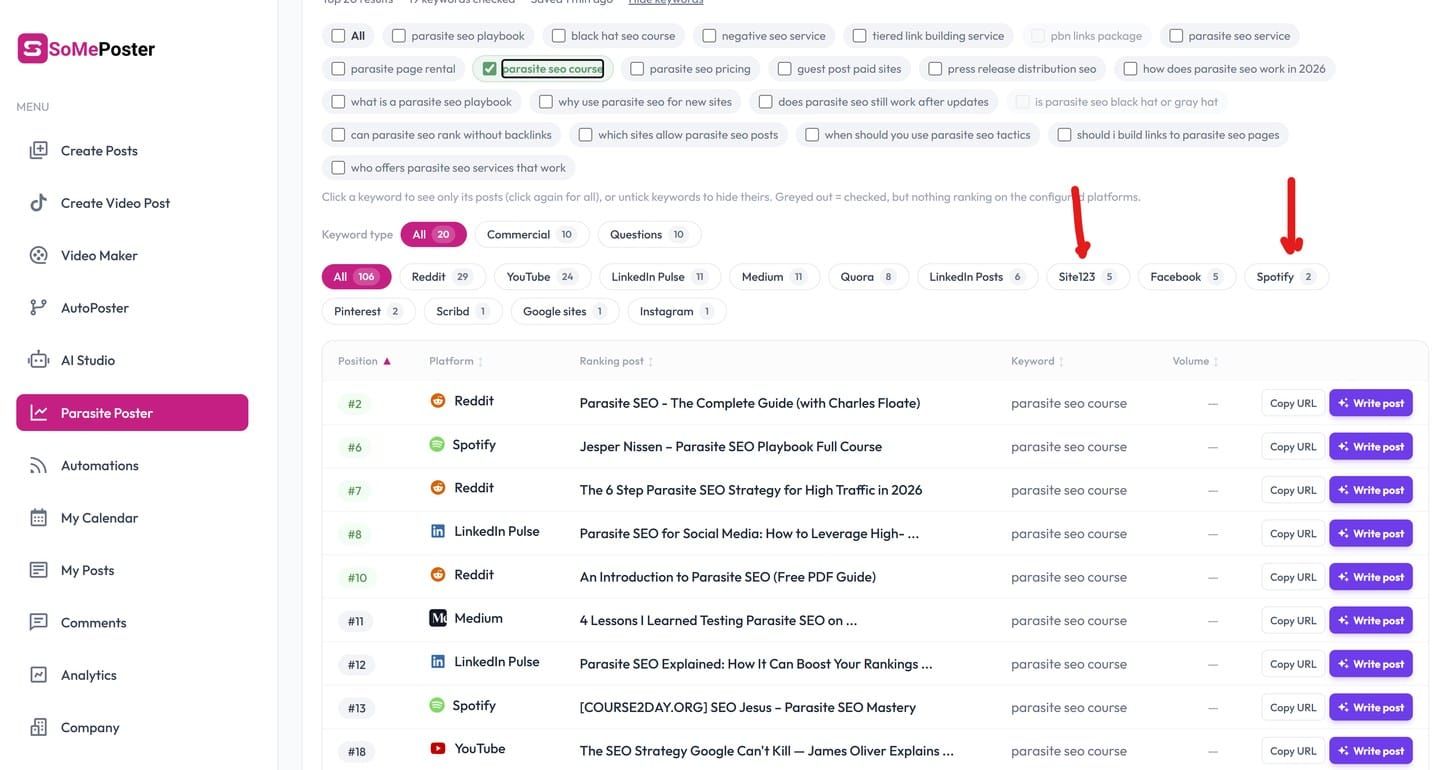1440x770 pixels.
Task: Check guest post paid sites keyword
Action: click(x=785, y=69)
